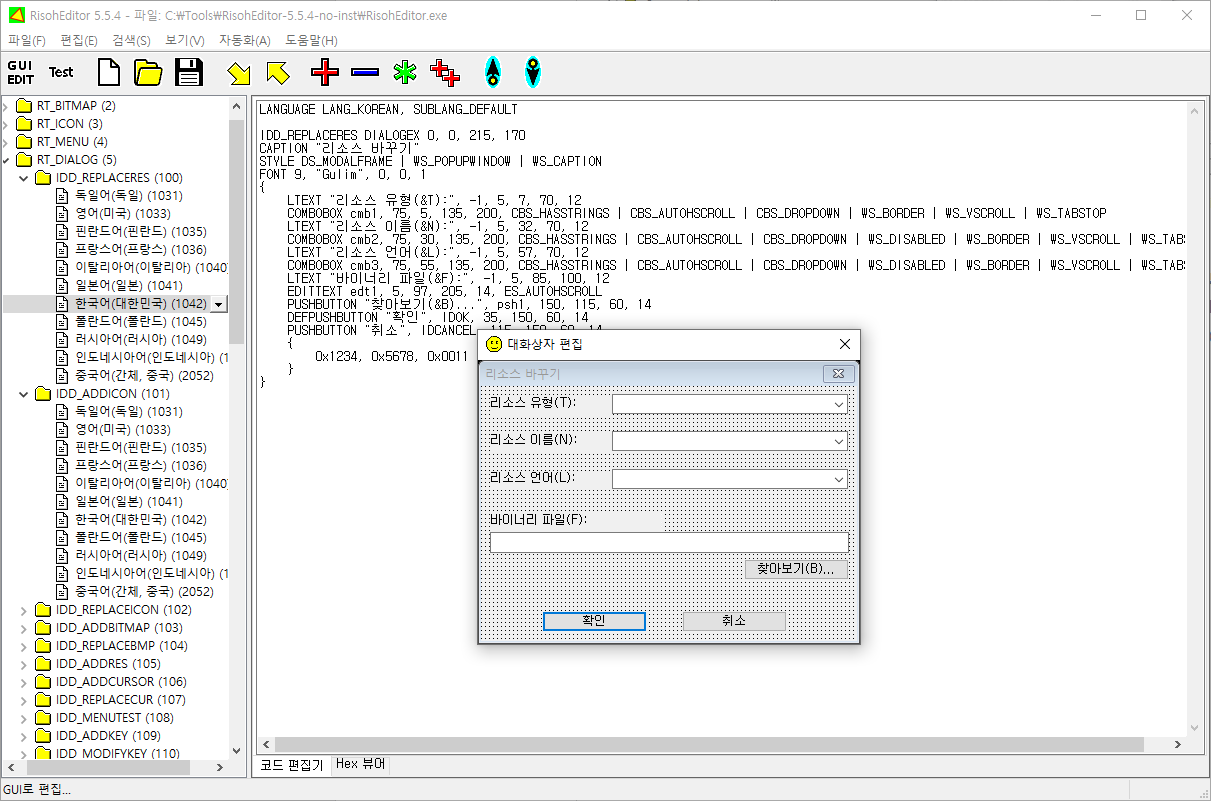Image resolution: width=1211 pixels, height=801 pixels.
Task: Collapse the IDD_REPLACERES (100) node
Action: [26, 178]
